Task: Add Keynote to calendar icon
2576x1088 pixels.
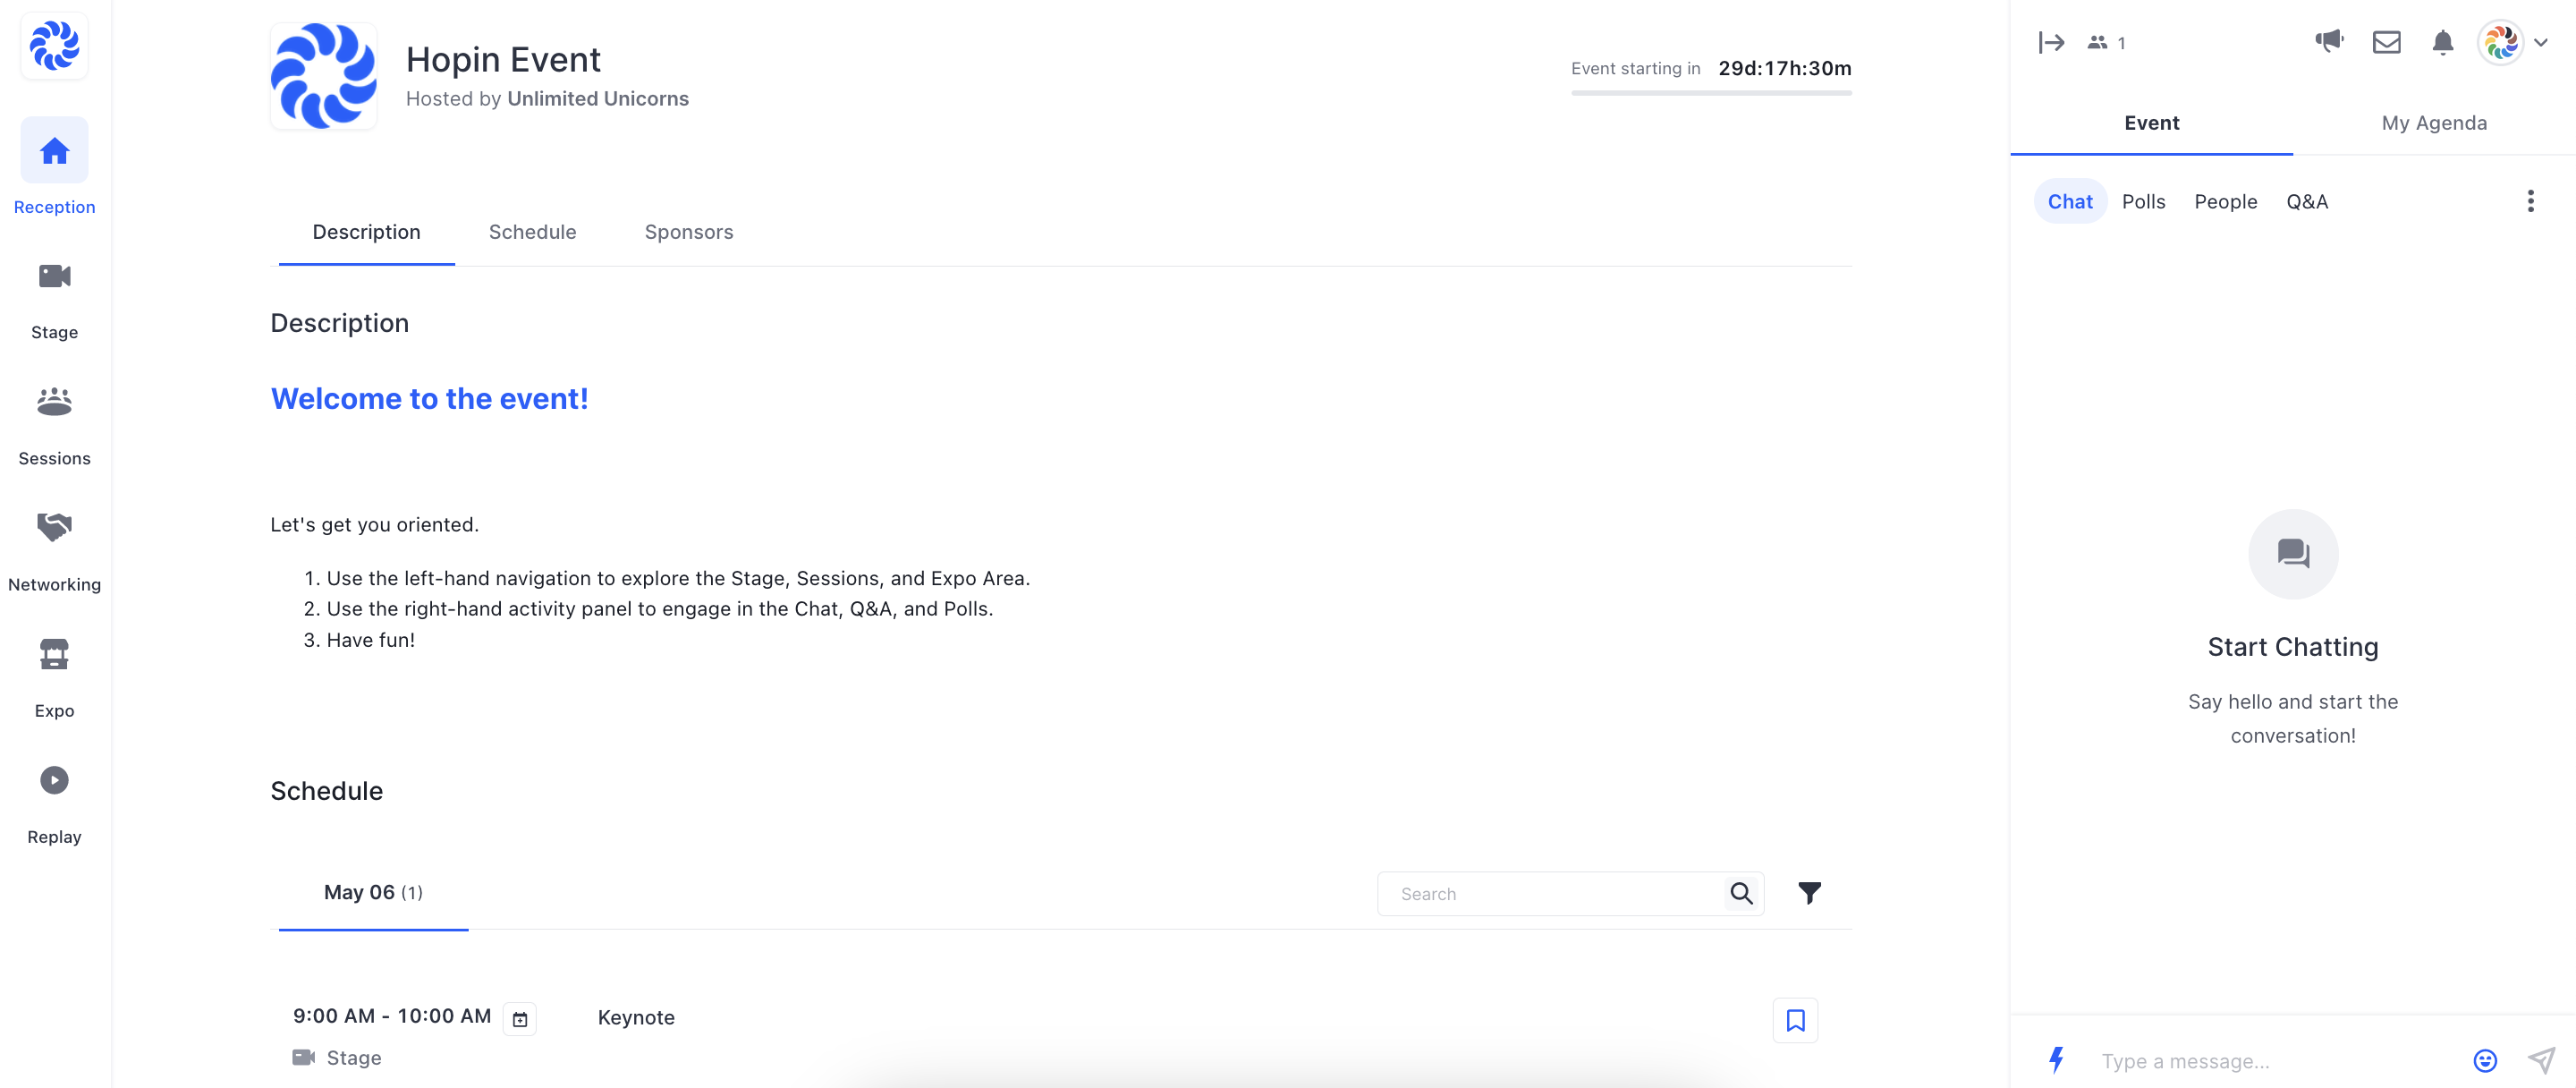Action: [x=520, y=1019]
